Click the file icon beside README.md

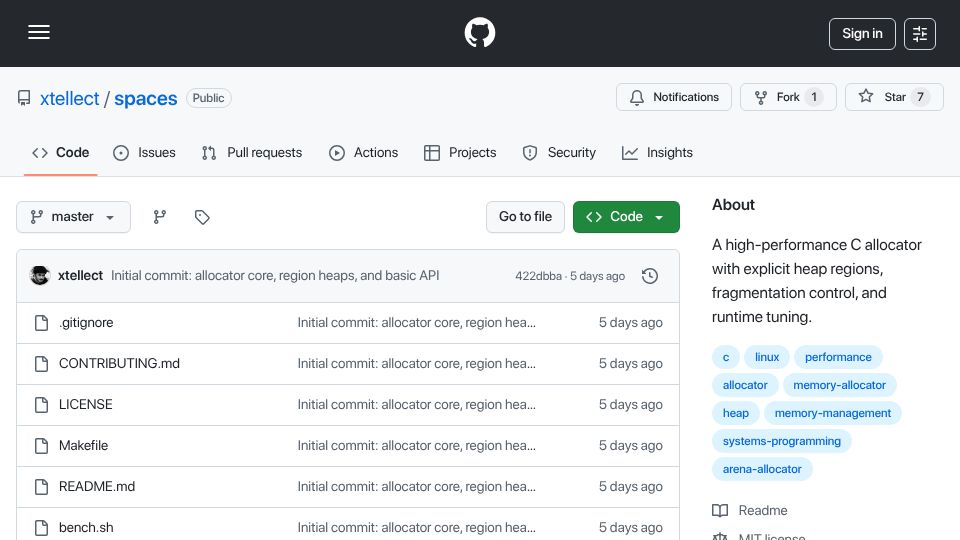click(42, 487)
